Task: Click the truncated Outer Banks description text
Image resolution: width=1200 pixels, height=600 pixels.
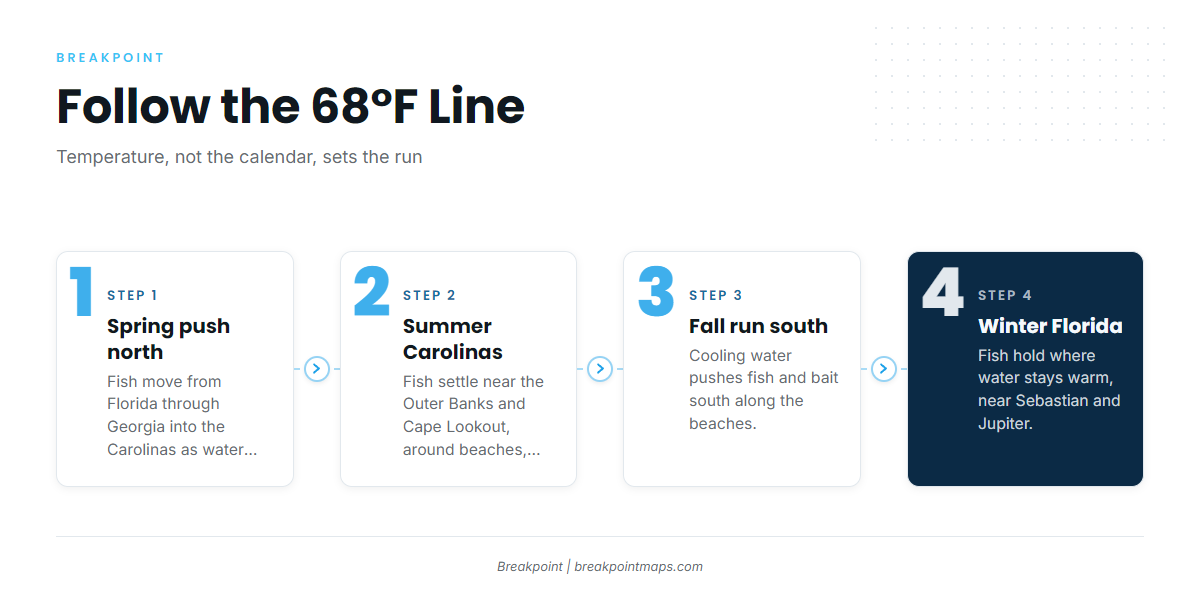Action: coord(473,415)
